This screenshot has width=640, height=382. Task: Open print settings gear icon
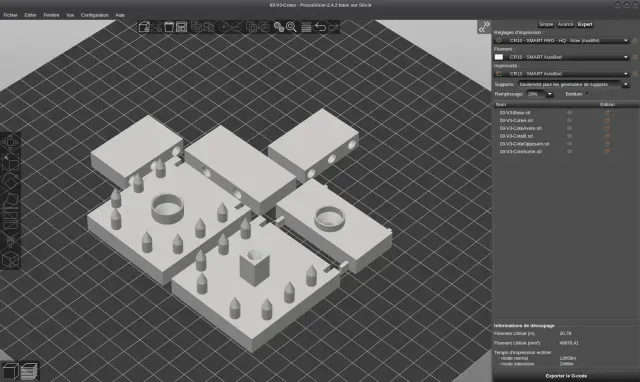point(635,40)
